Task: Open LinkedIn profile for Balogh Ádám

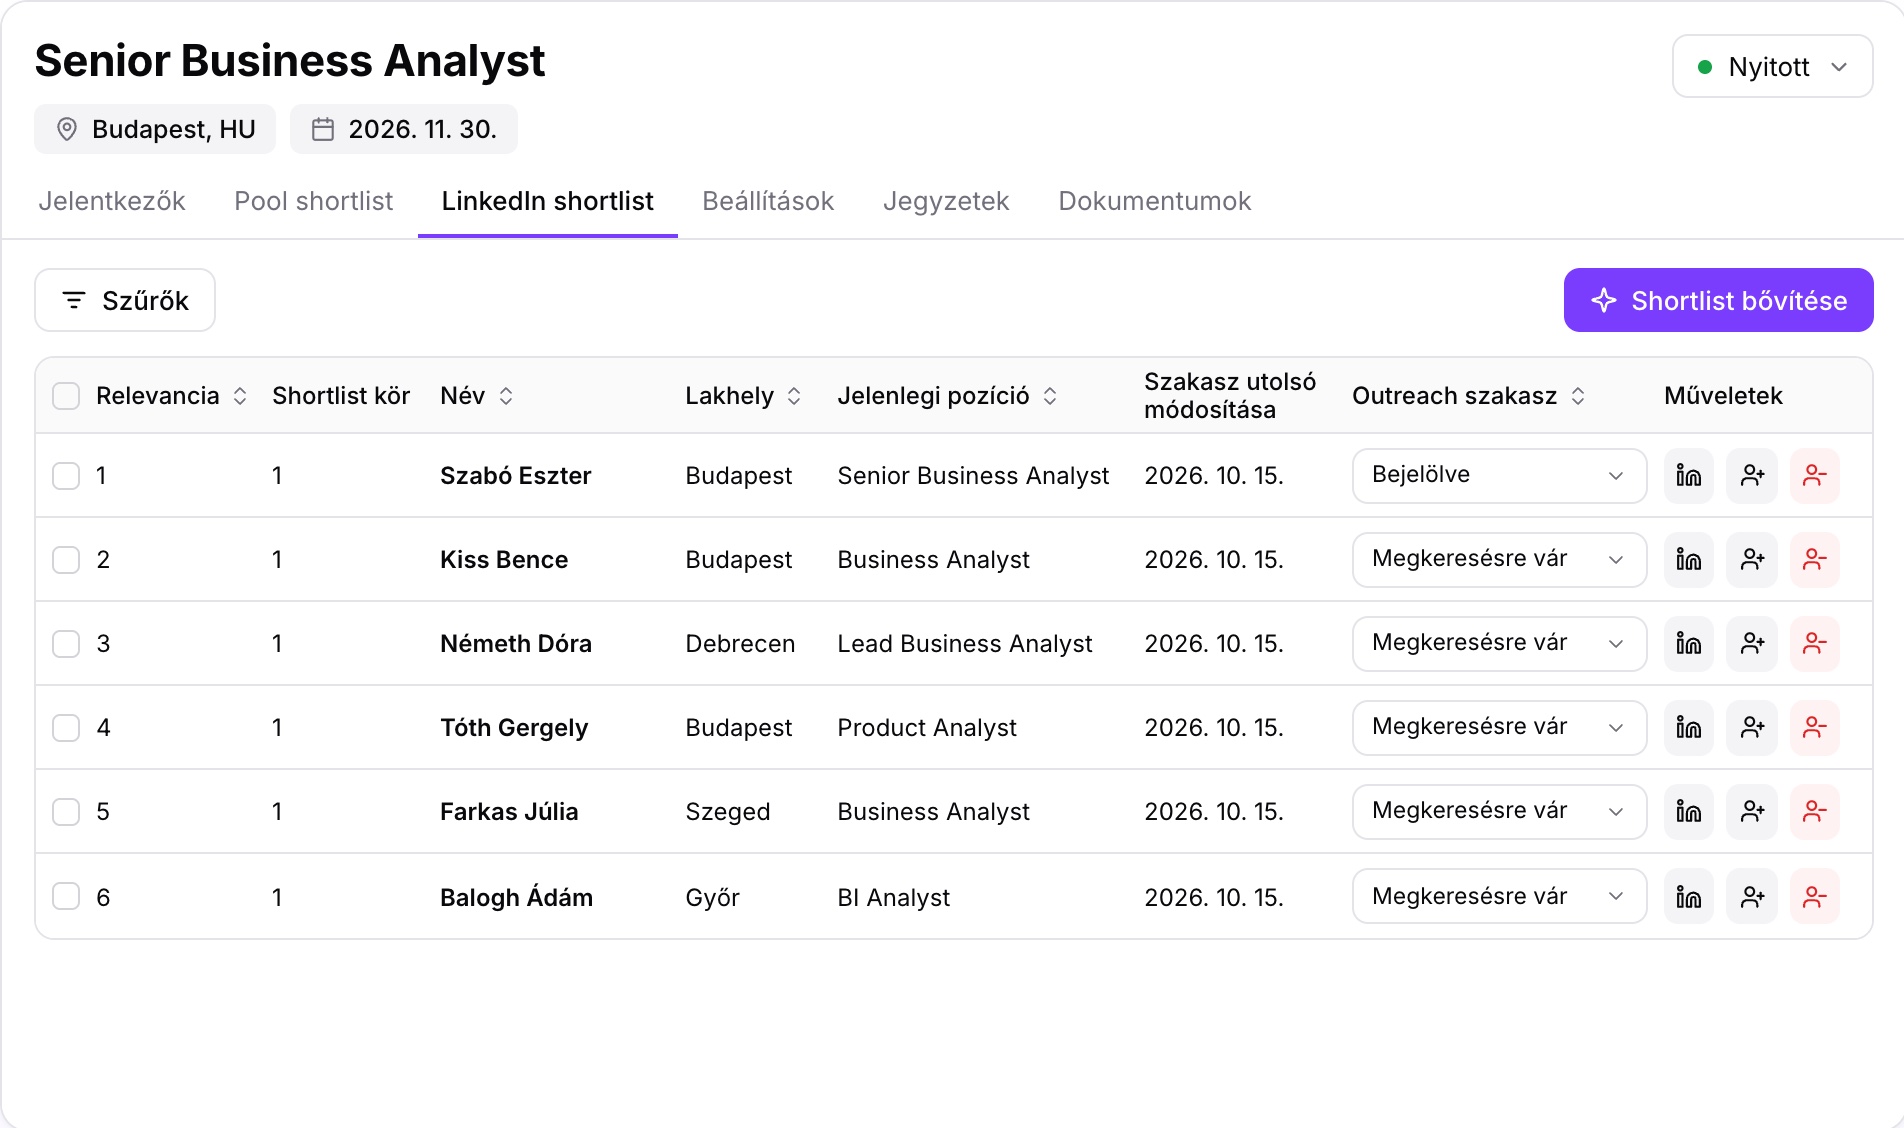Action: coord(1689,897)
